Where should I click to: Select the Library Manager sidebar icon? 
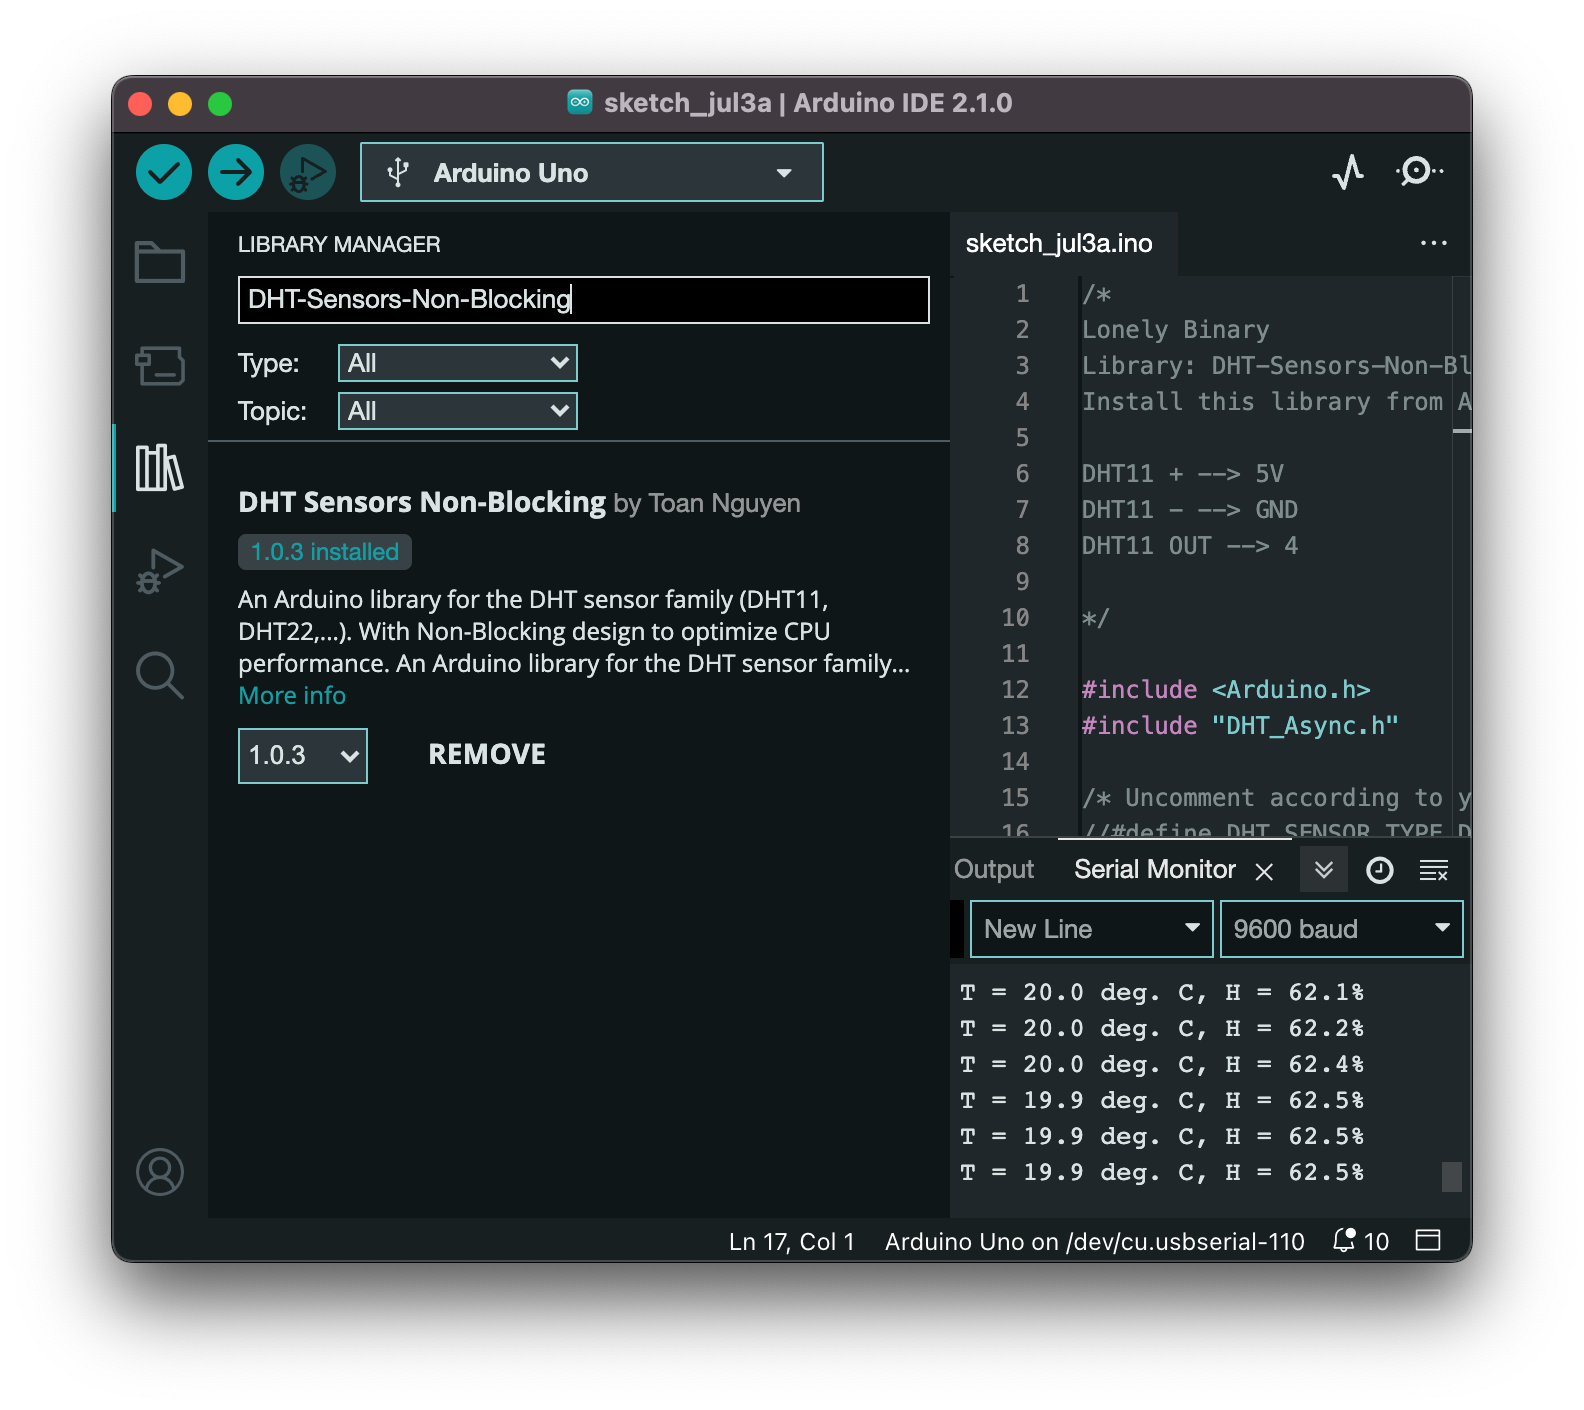pyautogui.click(x=160, y=468)
